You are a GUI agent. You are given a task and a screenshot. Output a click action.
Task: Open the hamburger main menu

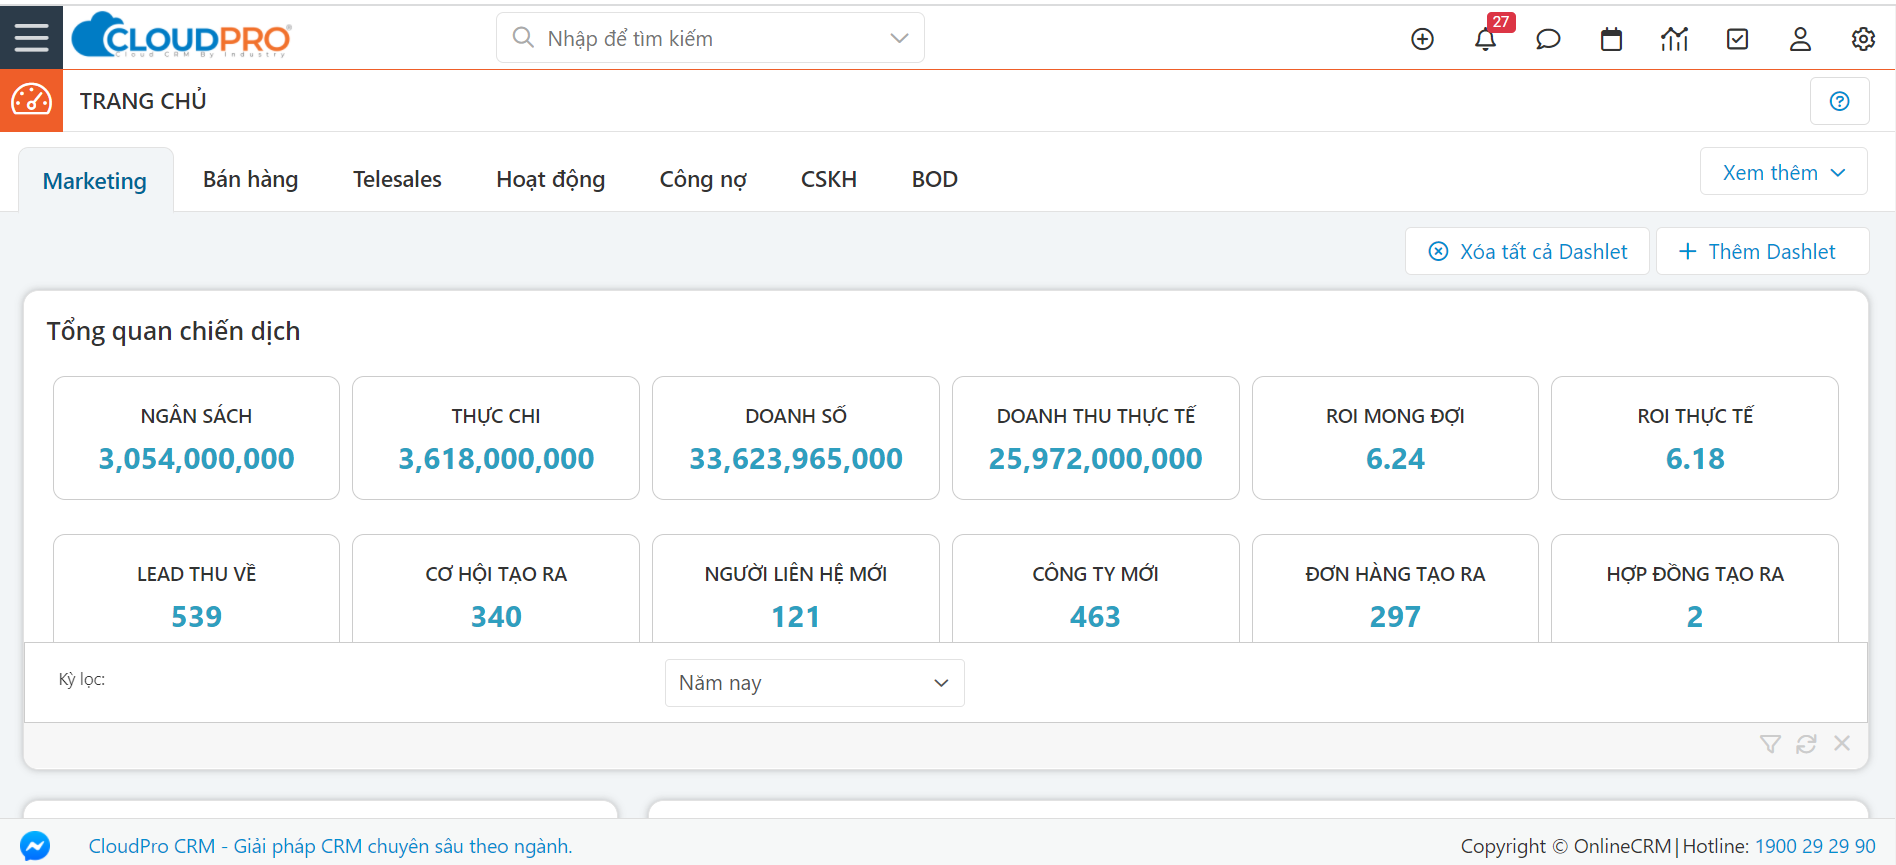click(x=31, y=38)
